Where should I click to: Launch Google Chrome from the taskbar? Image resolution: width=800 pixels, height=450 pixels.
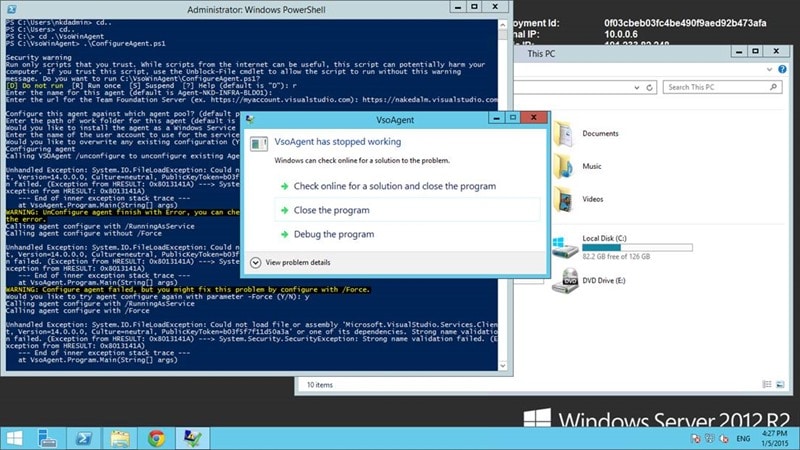pos(156,438)
